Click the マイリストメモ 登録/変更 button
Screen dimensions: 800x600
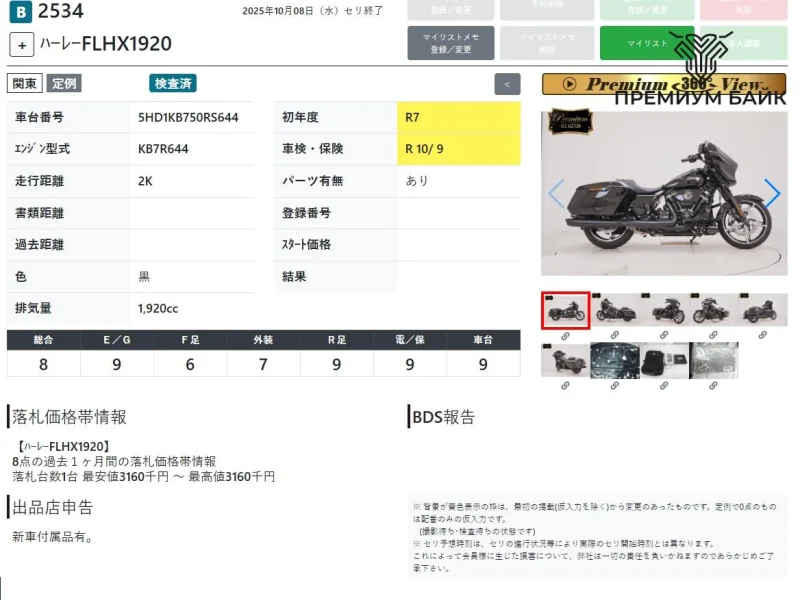pos(451,43)
